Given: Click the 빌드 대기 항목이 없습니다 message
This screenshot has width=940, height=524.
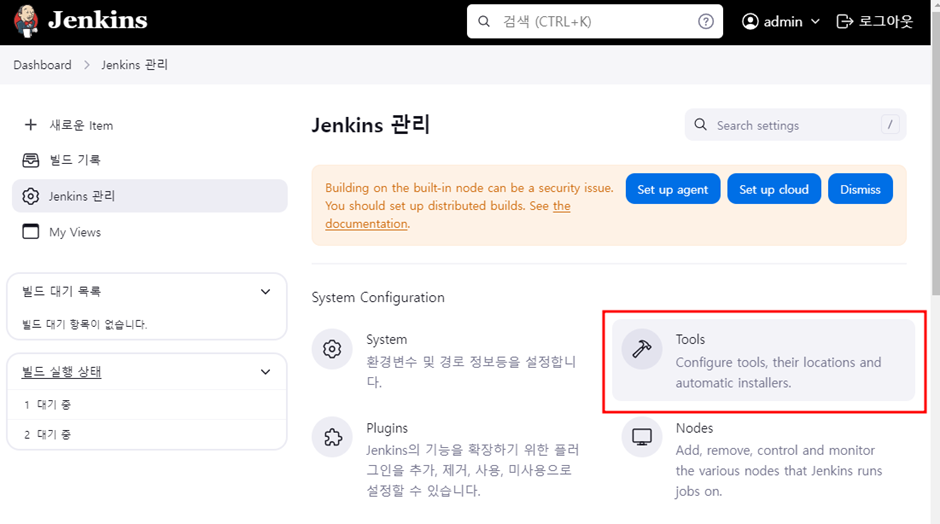Looking at the screenshot, I should point(85,324).
